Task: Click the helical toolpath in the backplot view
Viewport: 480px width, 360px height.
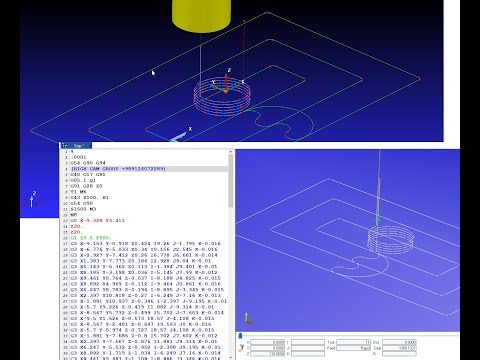Action: [x=391, y=241]
